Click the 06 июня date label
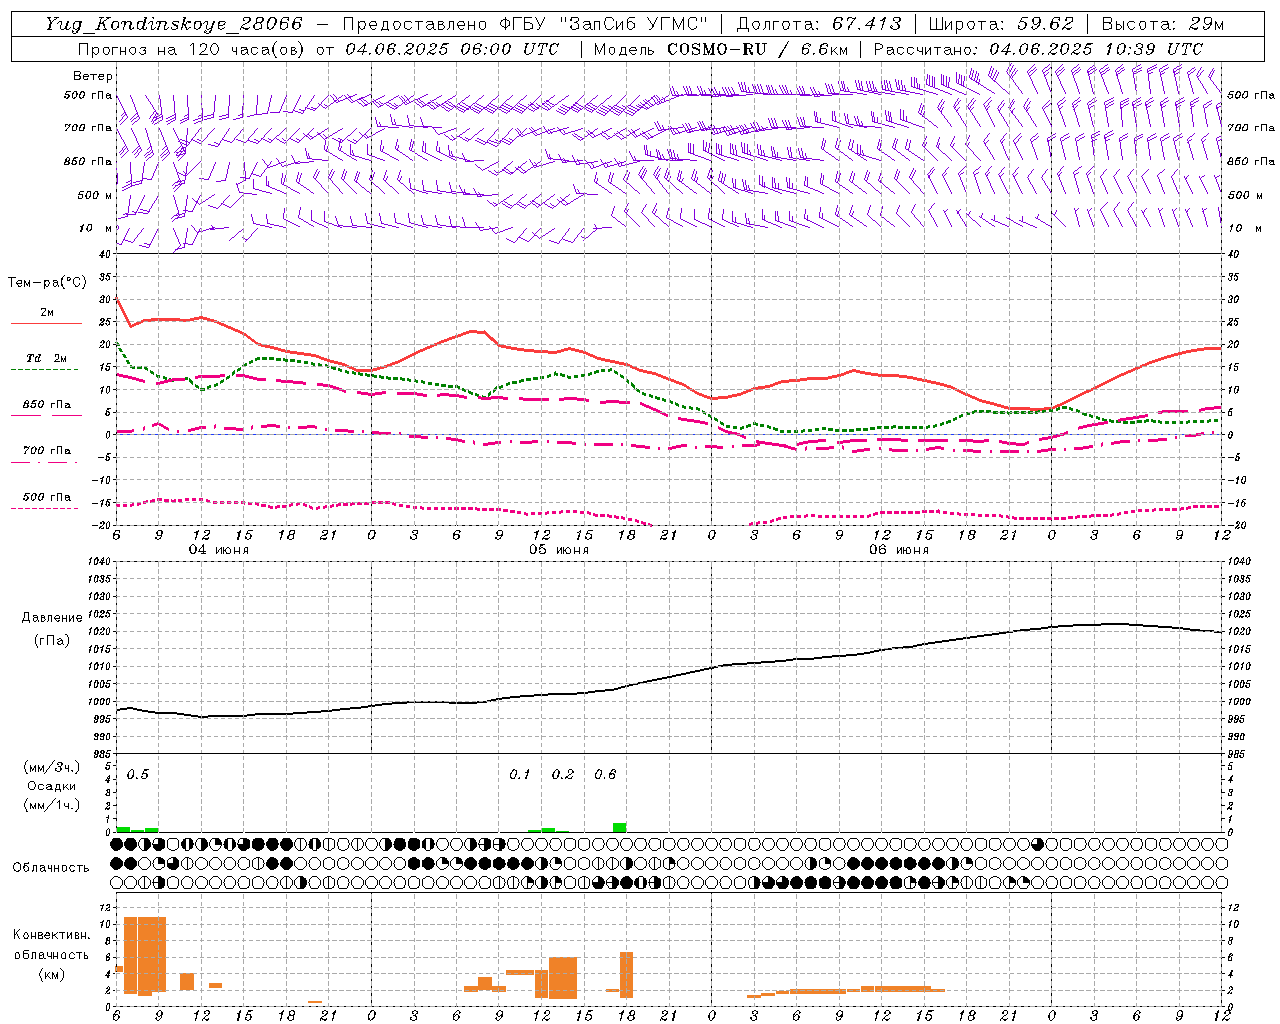The height and width of the screenshot is (1024, 1280). (x=899, y=550)
